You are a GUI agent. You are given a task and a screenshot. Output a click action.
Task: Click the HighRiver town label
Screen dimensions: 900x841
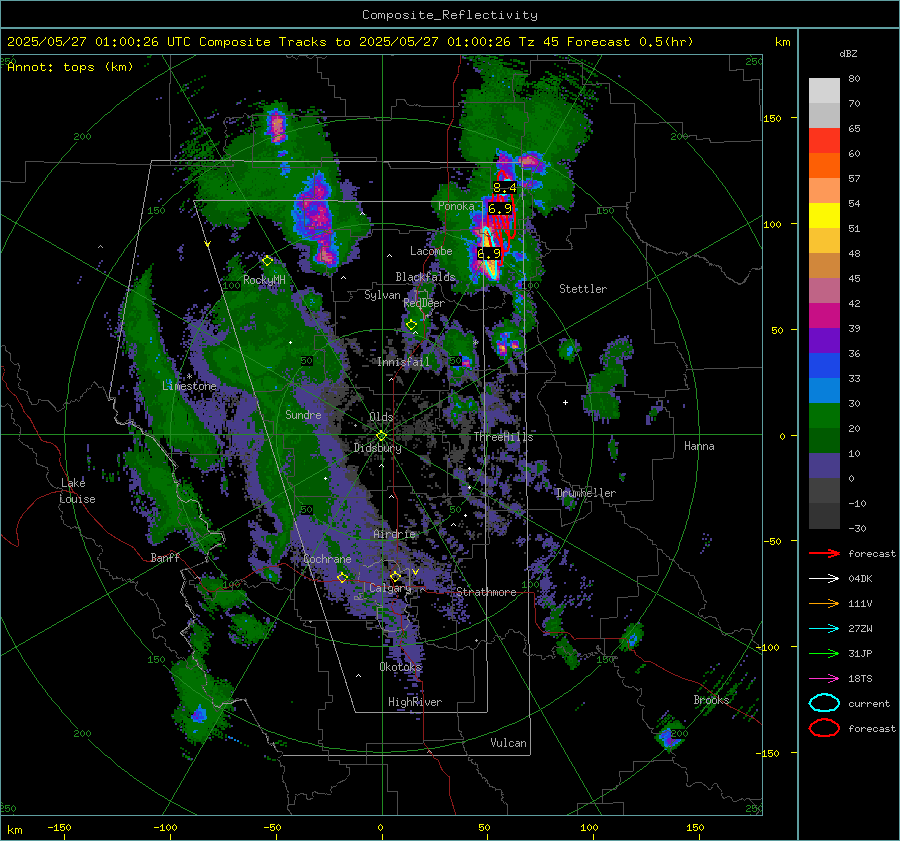pos(414,702)
